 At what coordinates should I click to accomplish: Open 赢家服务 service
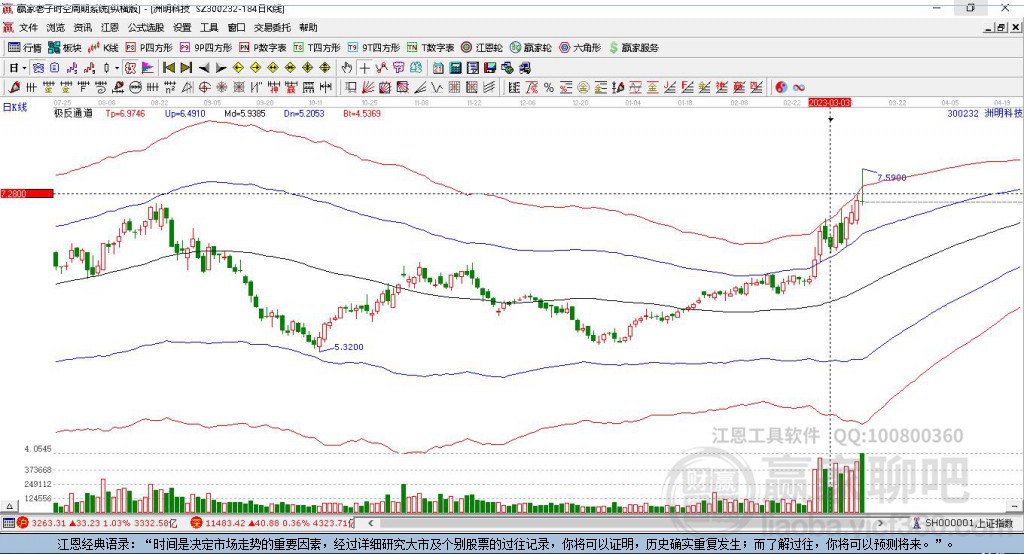pos(633,48)
